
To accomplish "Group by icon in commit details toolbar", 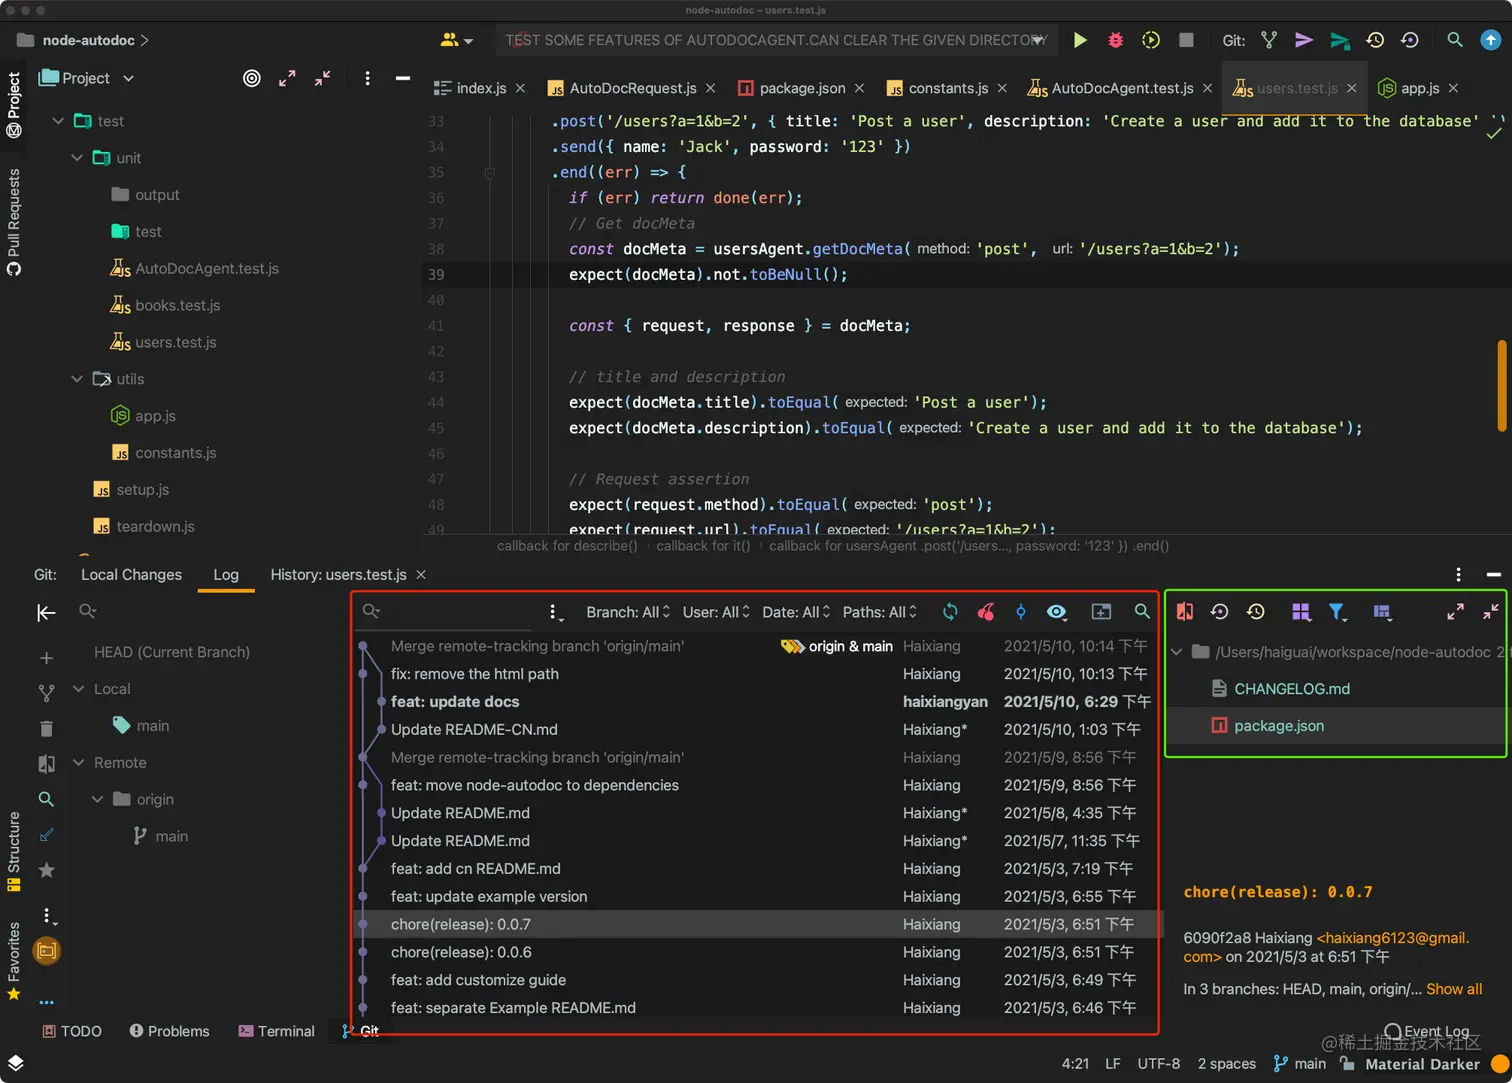I will click(1301, 612).
